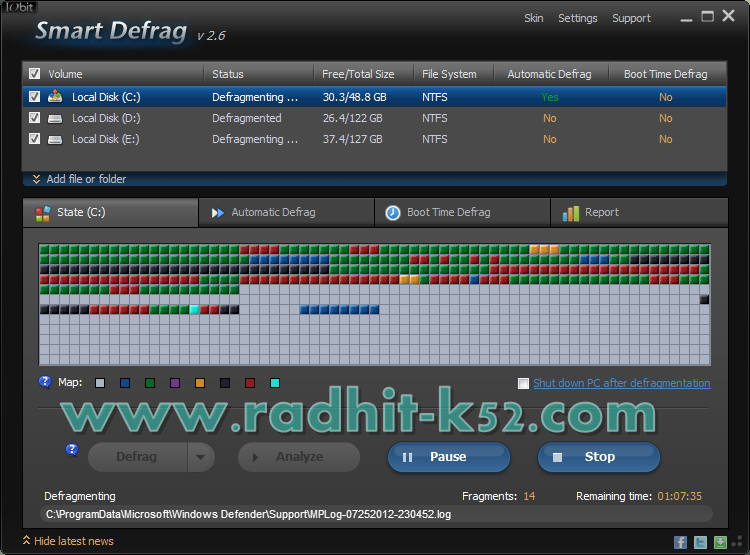This screenshot has height=555, width=750.
Task: Click the green map legend swatch
Action: pos(150,383)
